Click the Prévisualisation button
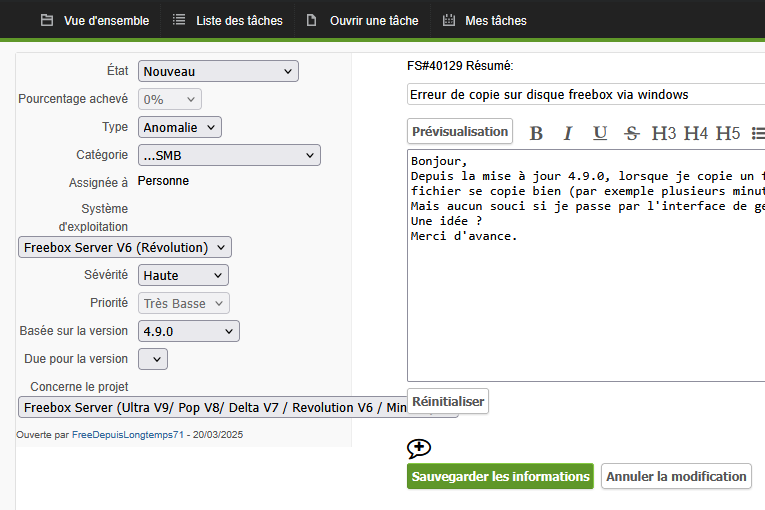 pos(460,131)
